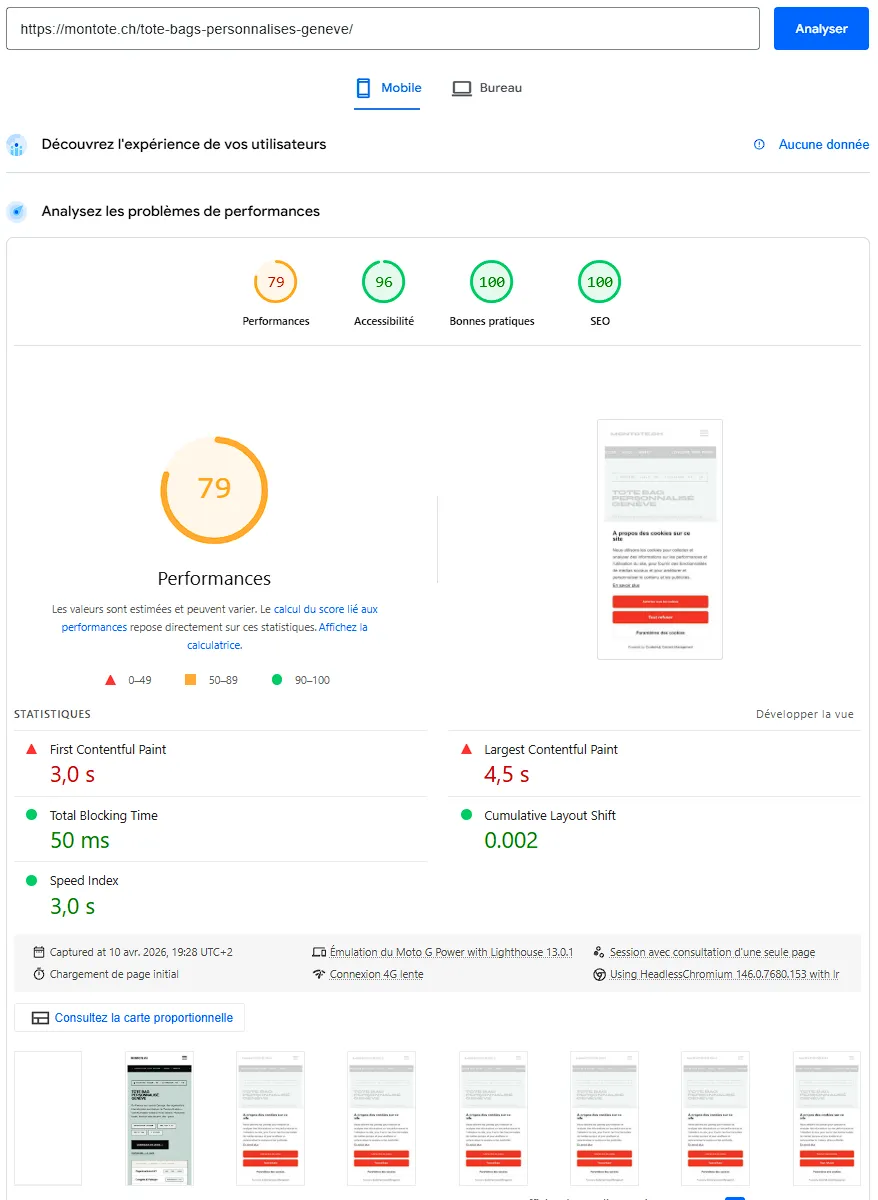878x1200 pixels.
Task: Click the icon beside "Analysez les problèmes de performances"
Action: 16,211
